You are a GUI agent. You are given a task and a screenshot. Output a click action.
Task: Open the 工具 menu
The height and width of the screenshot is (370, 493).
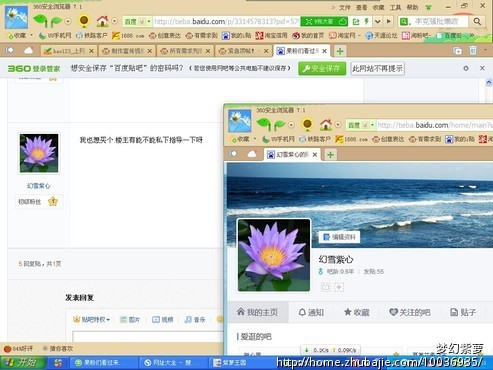click(395, 7)
